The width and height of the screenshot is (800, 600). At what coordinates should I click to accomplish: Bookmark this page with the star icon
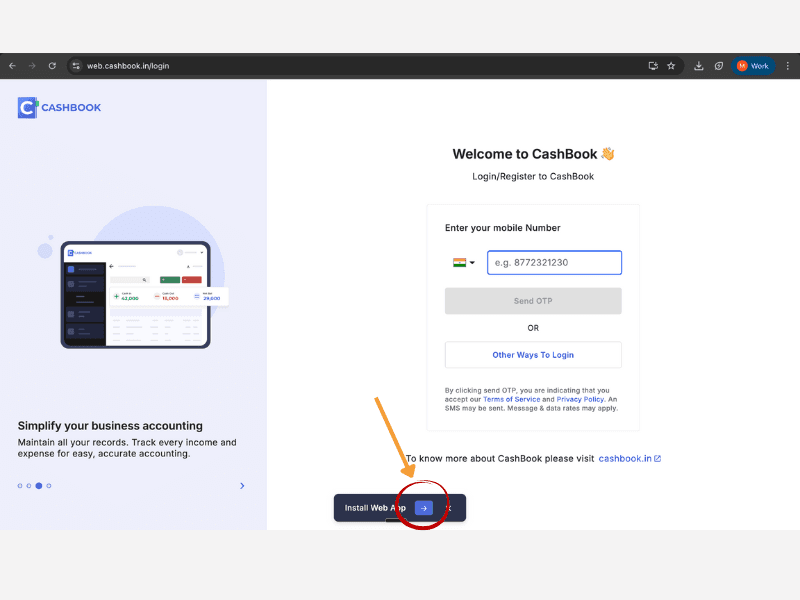point(671,66)
